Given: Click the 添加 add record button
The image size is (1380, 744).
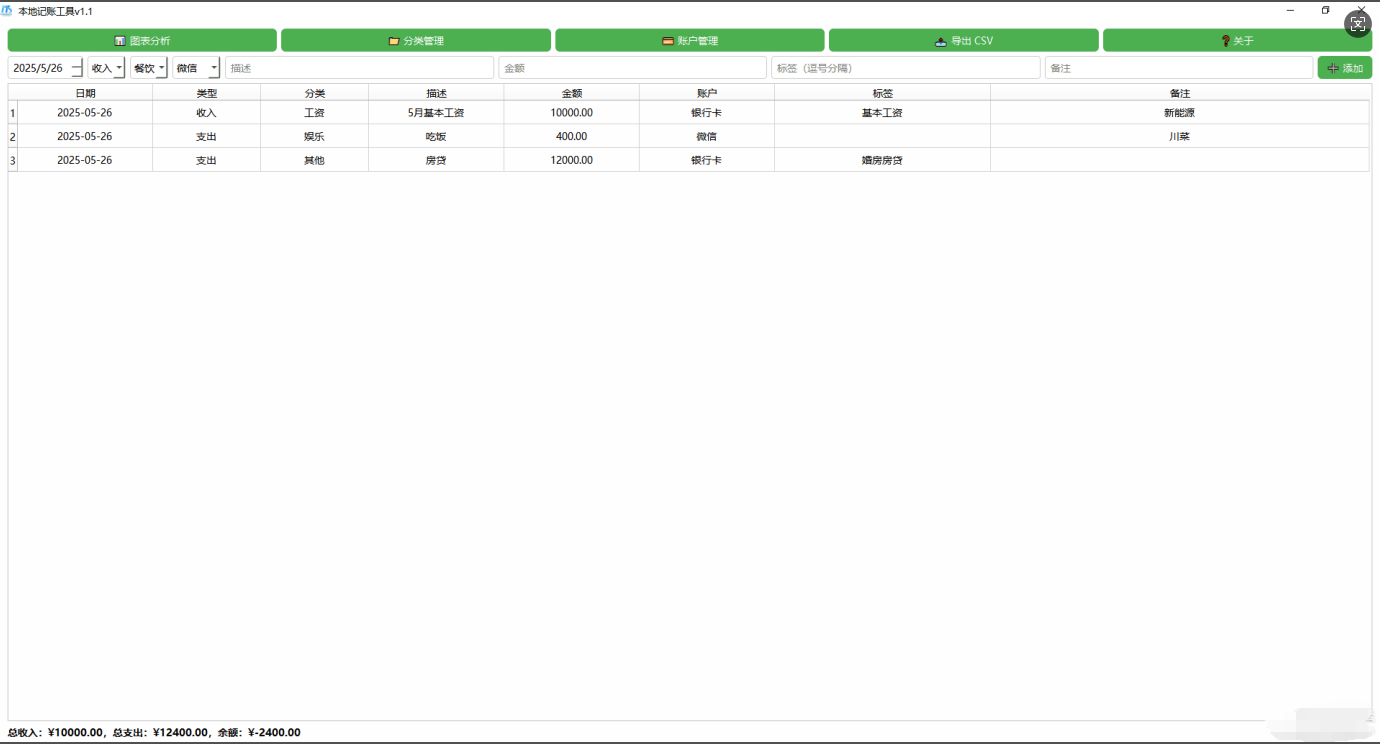Looking at the screenshot, I should (x=1344, y=68).
